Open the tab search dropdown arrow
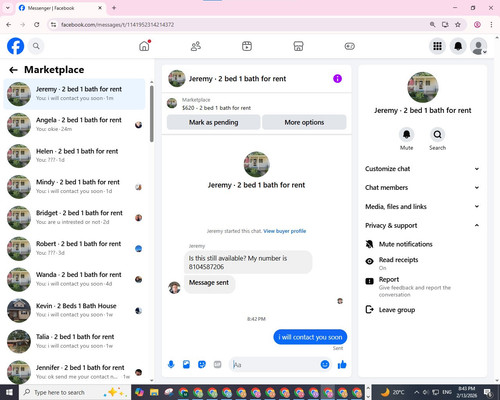Image resolution: width=500 pixels, height=400 pixels. (8, 8)
